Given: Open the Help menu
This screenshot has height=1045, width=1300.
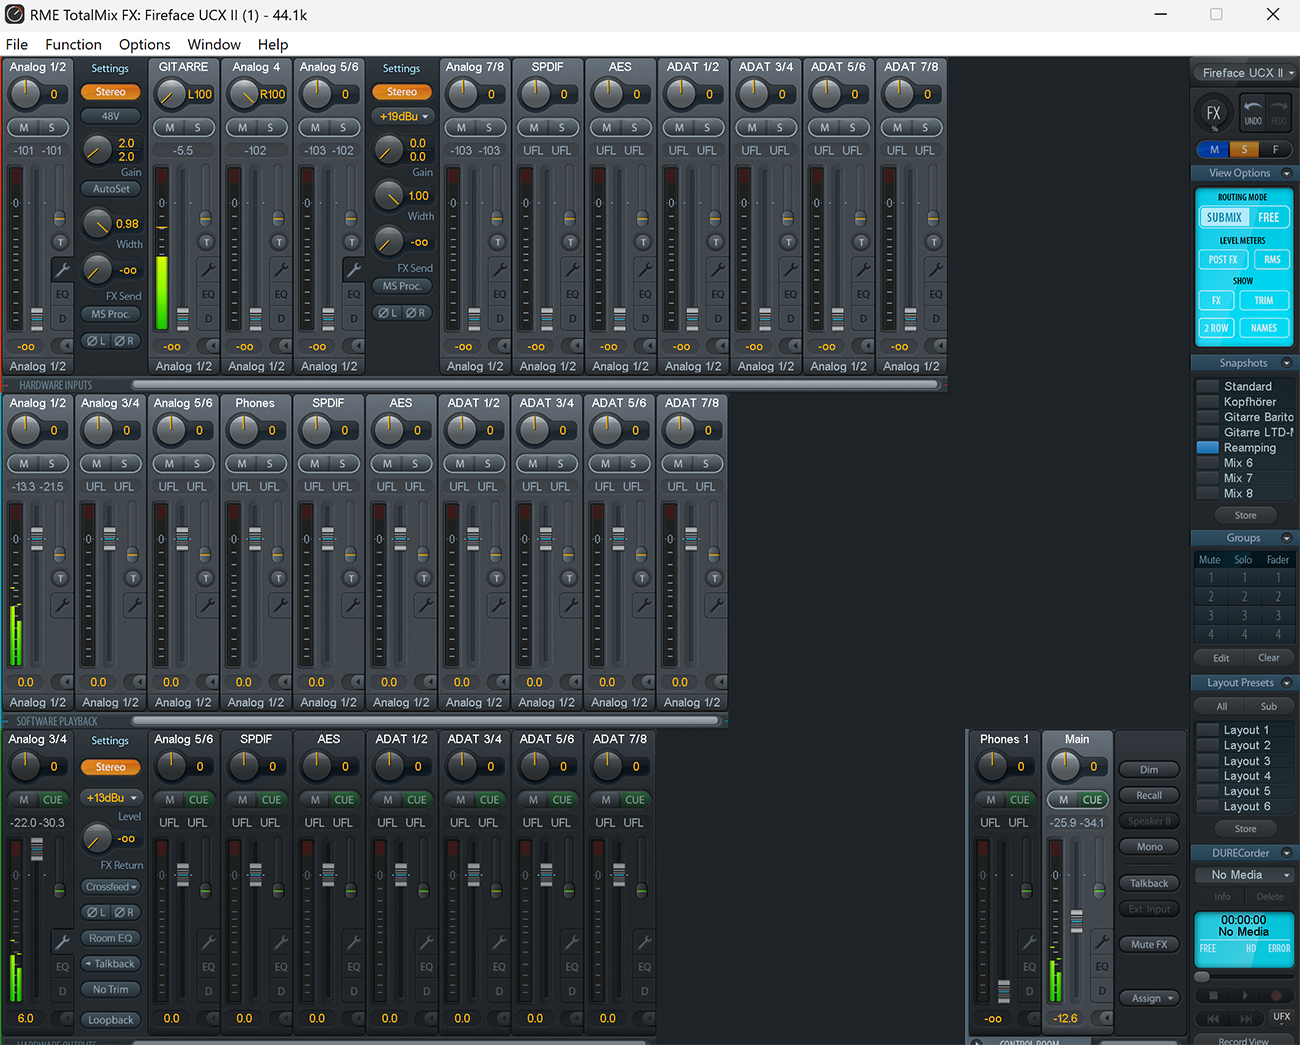Looking at the screenshot, I should 273,44.
